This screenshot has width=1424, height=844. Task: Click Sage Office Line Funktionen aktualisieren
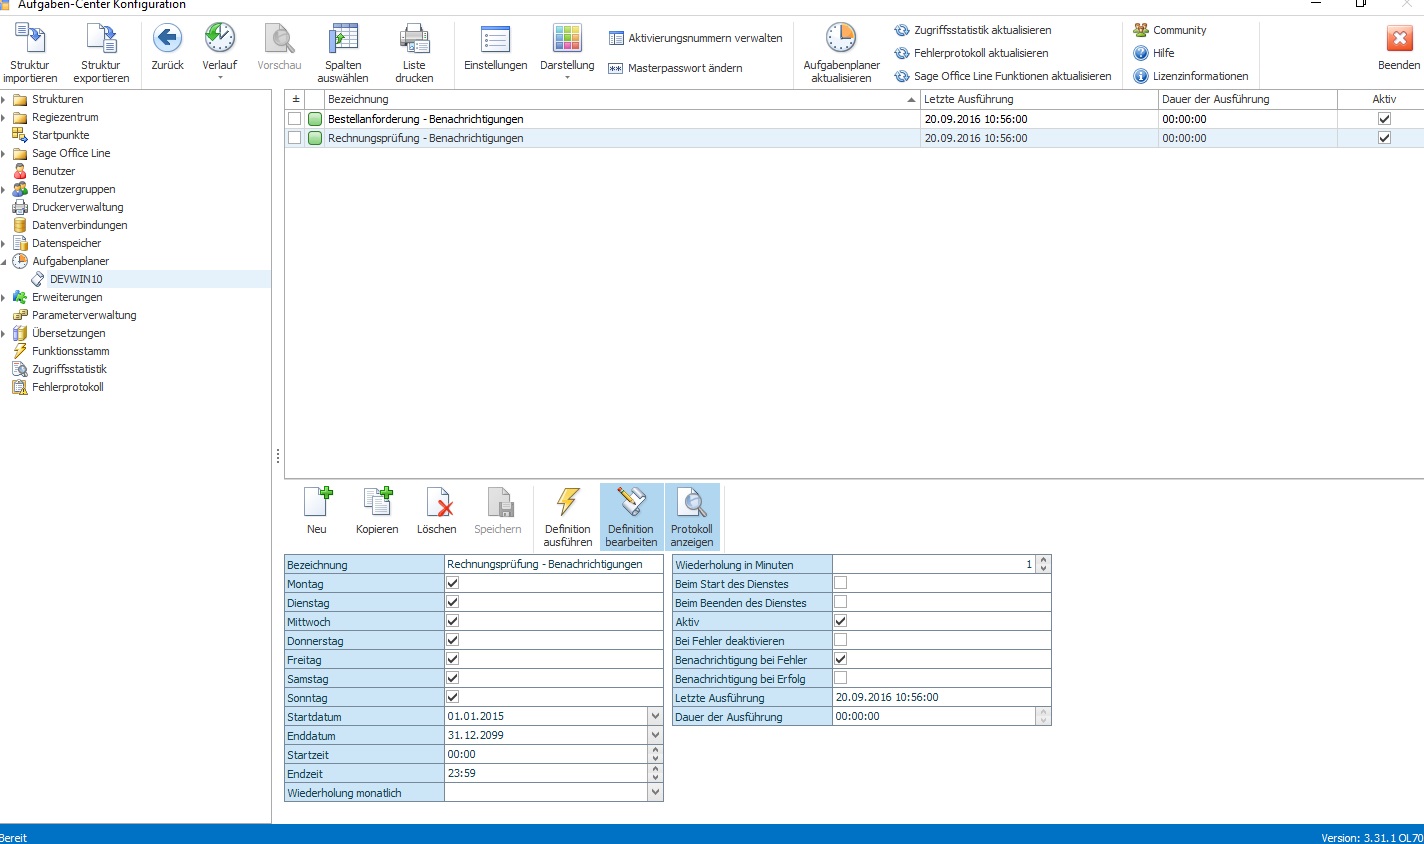[1002, 76]
